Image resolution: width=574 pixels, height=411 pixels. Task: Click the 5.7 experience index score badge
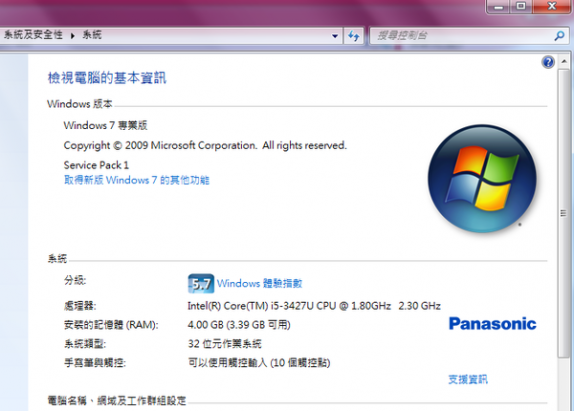[x=201, y=284]
